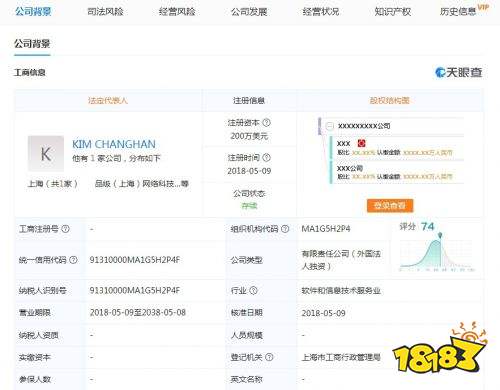Image resolution: width=500 pixels, height=390 pixels.
Task: Select 营业期限 value 2018-05-09至2038-05-08
Action: pyautogui.click(x=138, y=313)
